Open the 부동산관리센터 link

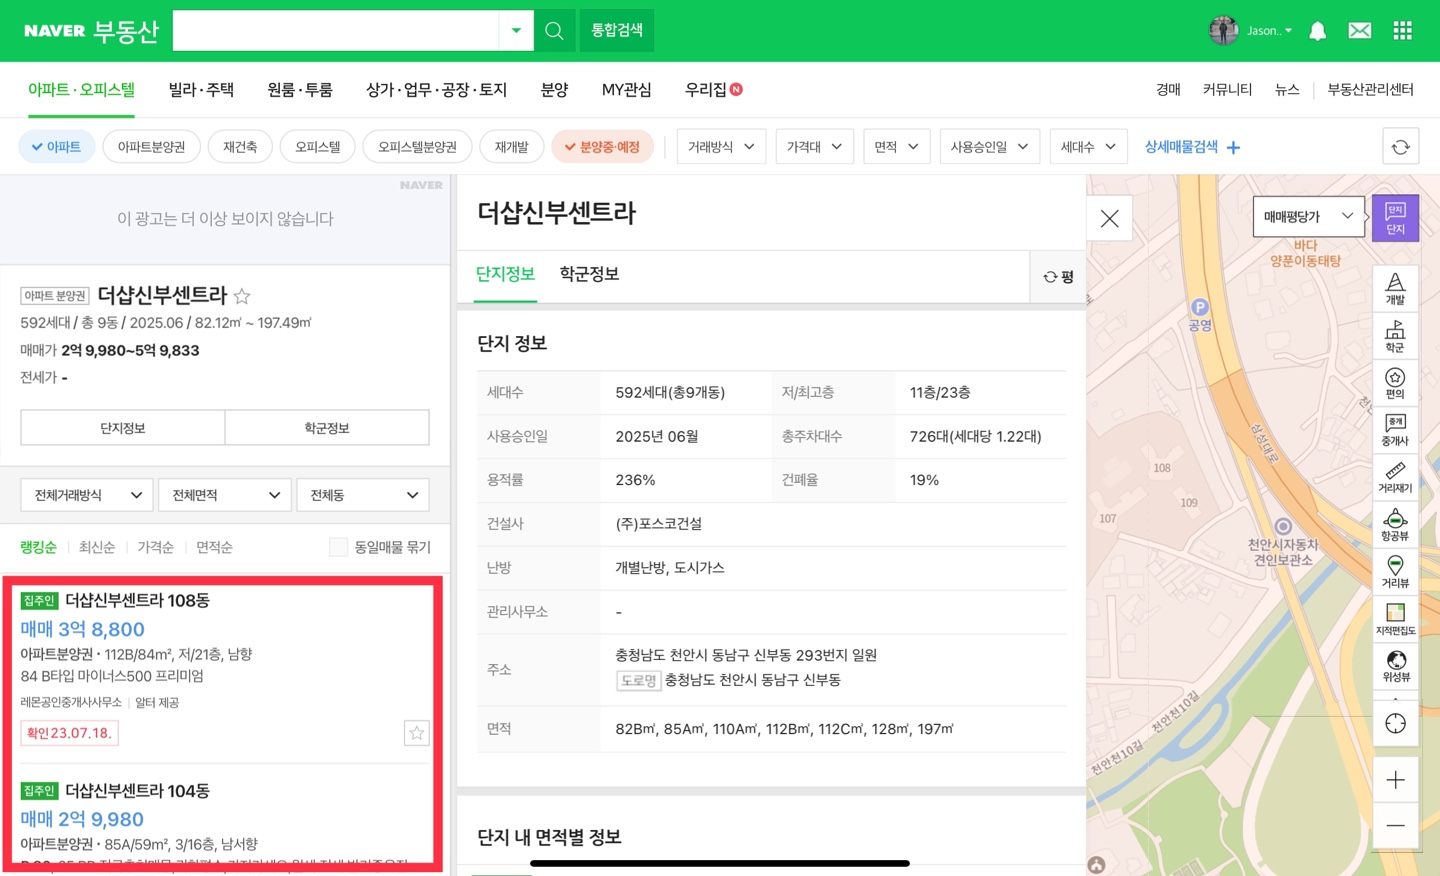tap(1370, 90)
